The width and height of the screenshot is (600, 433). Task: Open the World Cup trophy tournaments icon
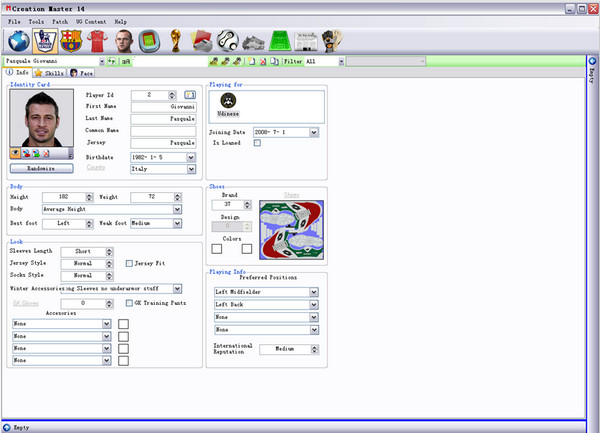176,41
